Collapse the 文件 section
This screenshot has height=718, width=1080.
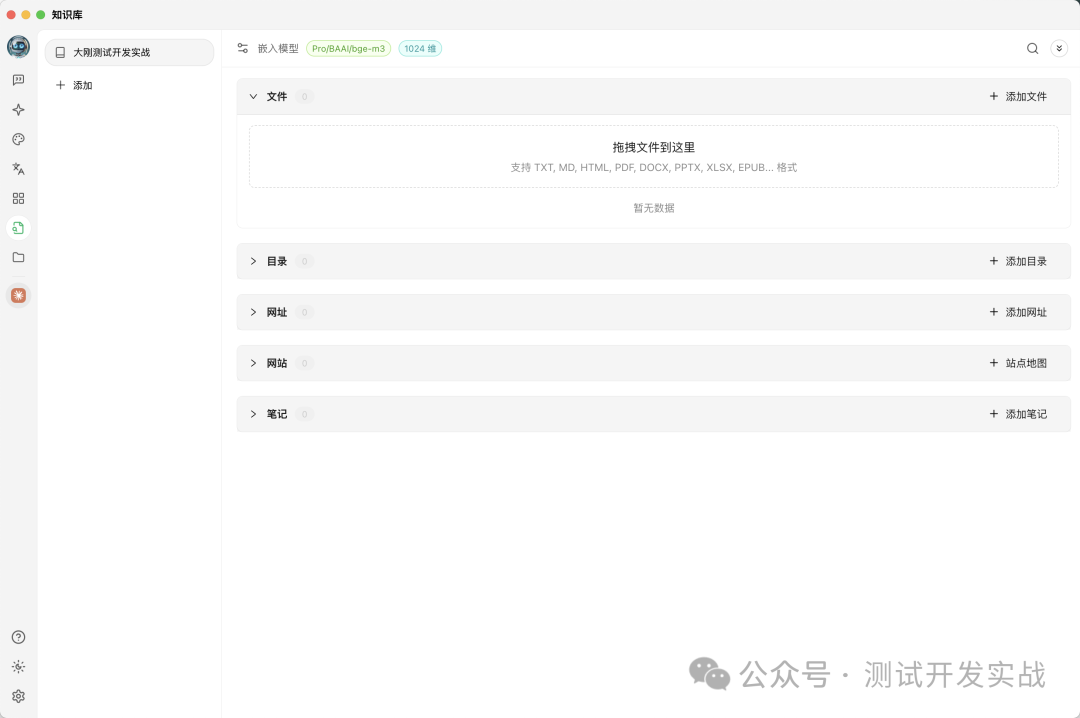pyautogui.click(x=254, y=96)
